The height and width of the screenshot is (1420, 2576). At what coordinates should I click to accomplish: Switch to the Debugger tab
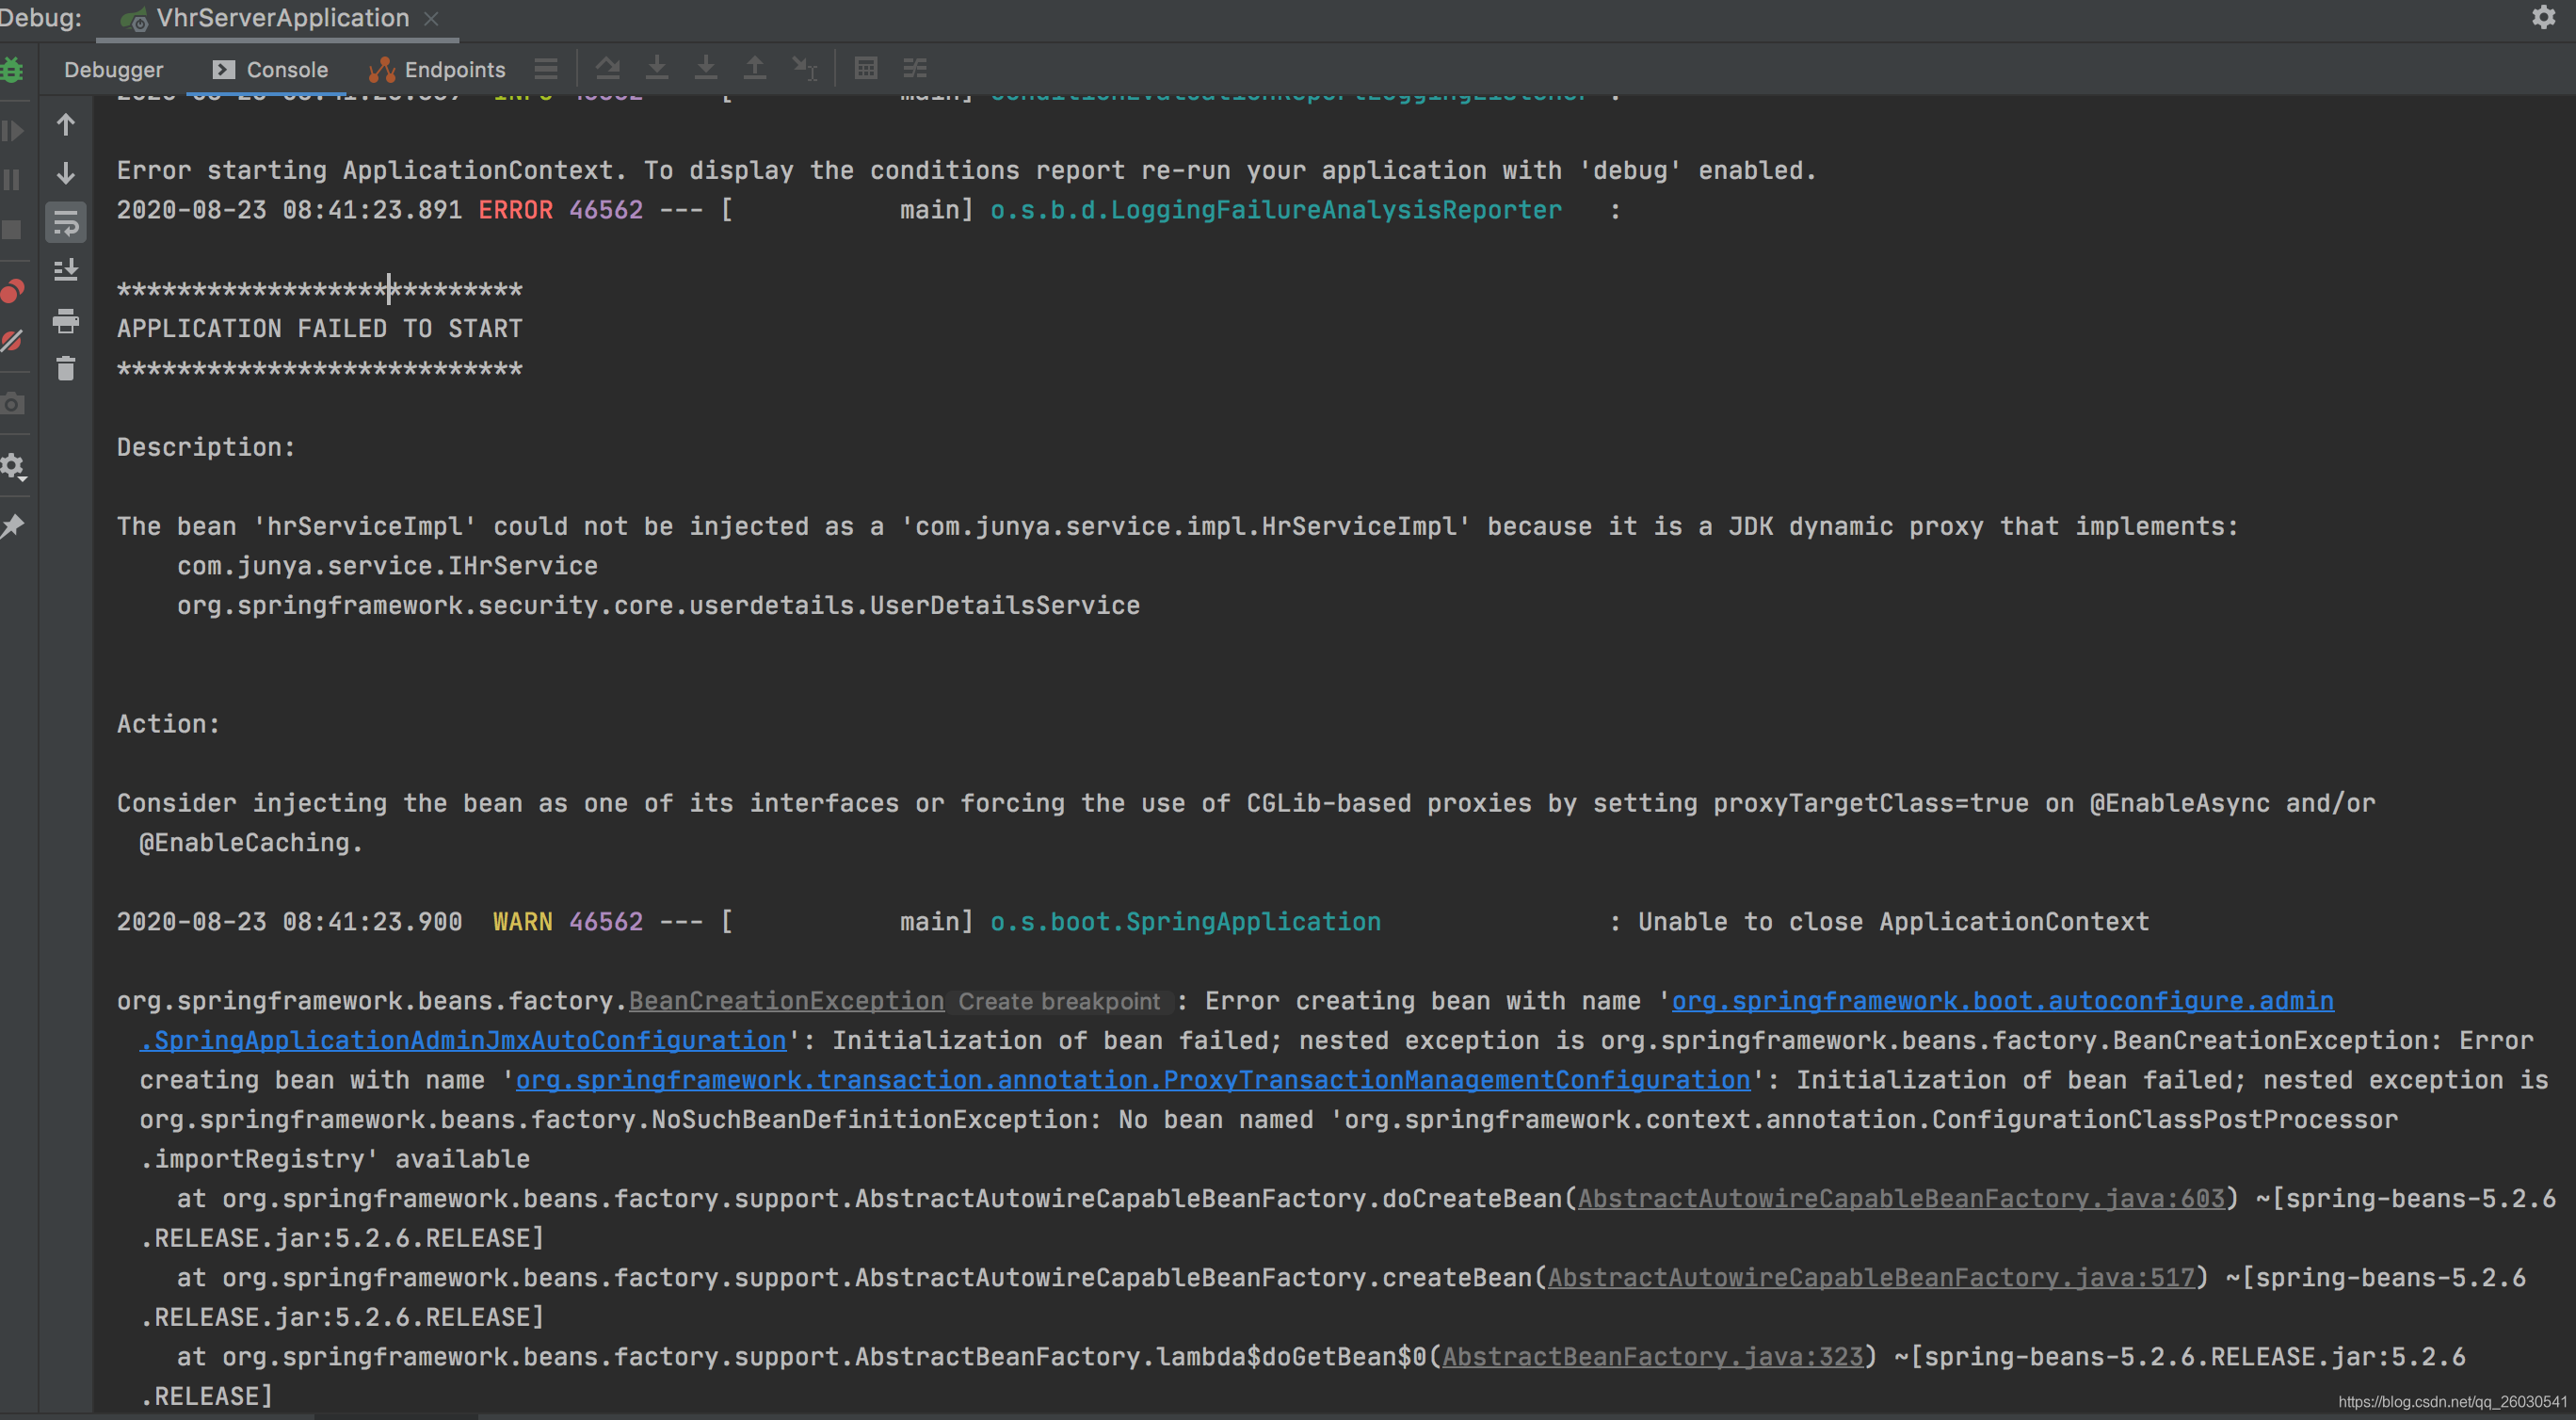pyautogui.click(x=113, y=69)
